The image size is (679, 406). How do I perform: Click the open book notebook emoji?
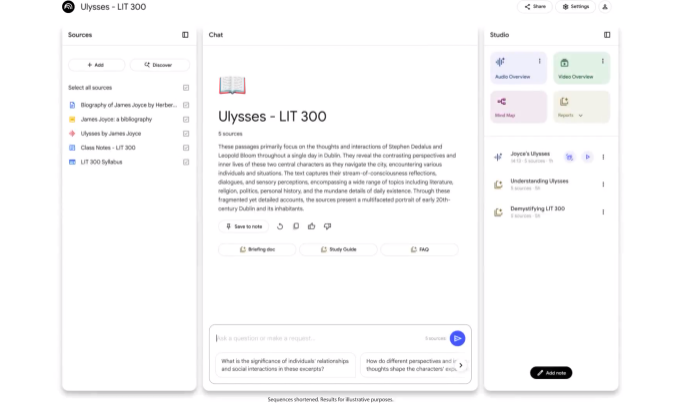tap(232, 85)
